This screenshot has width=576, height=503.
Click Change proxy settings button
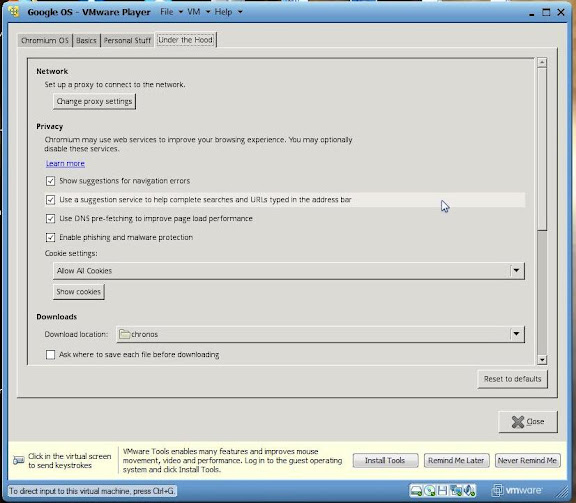coord(94,101)
